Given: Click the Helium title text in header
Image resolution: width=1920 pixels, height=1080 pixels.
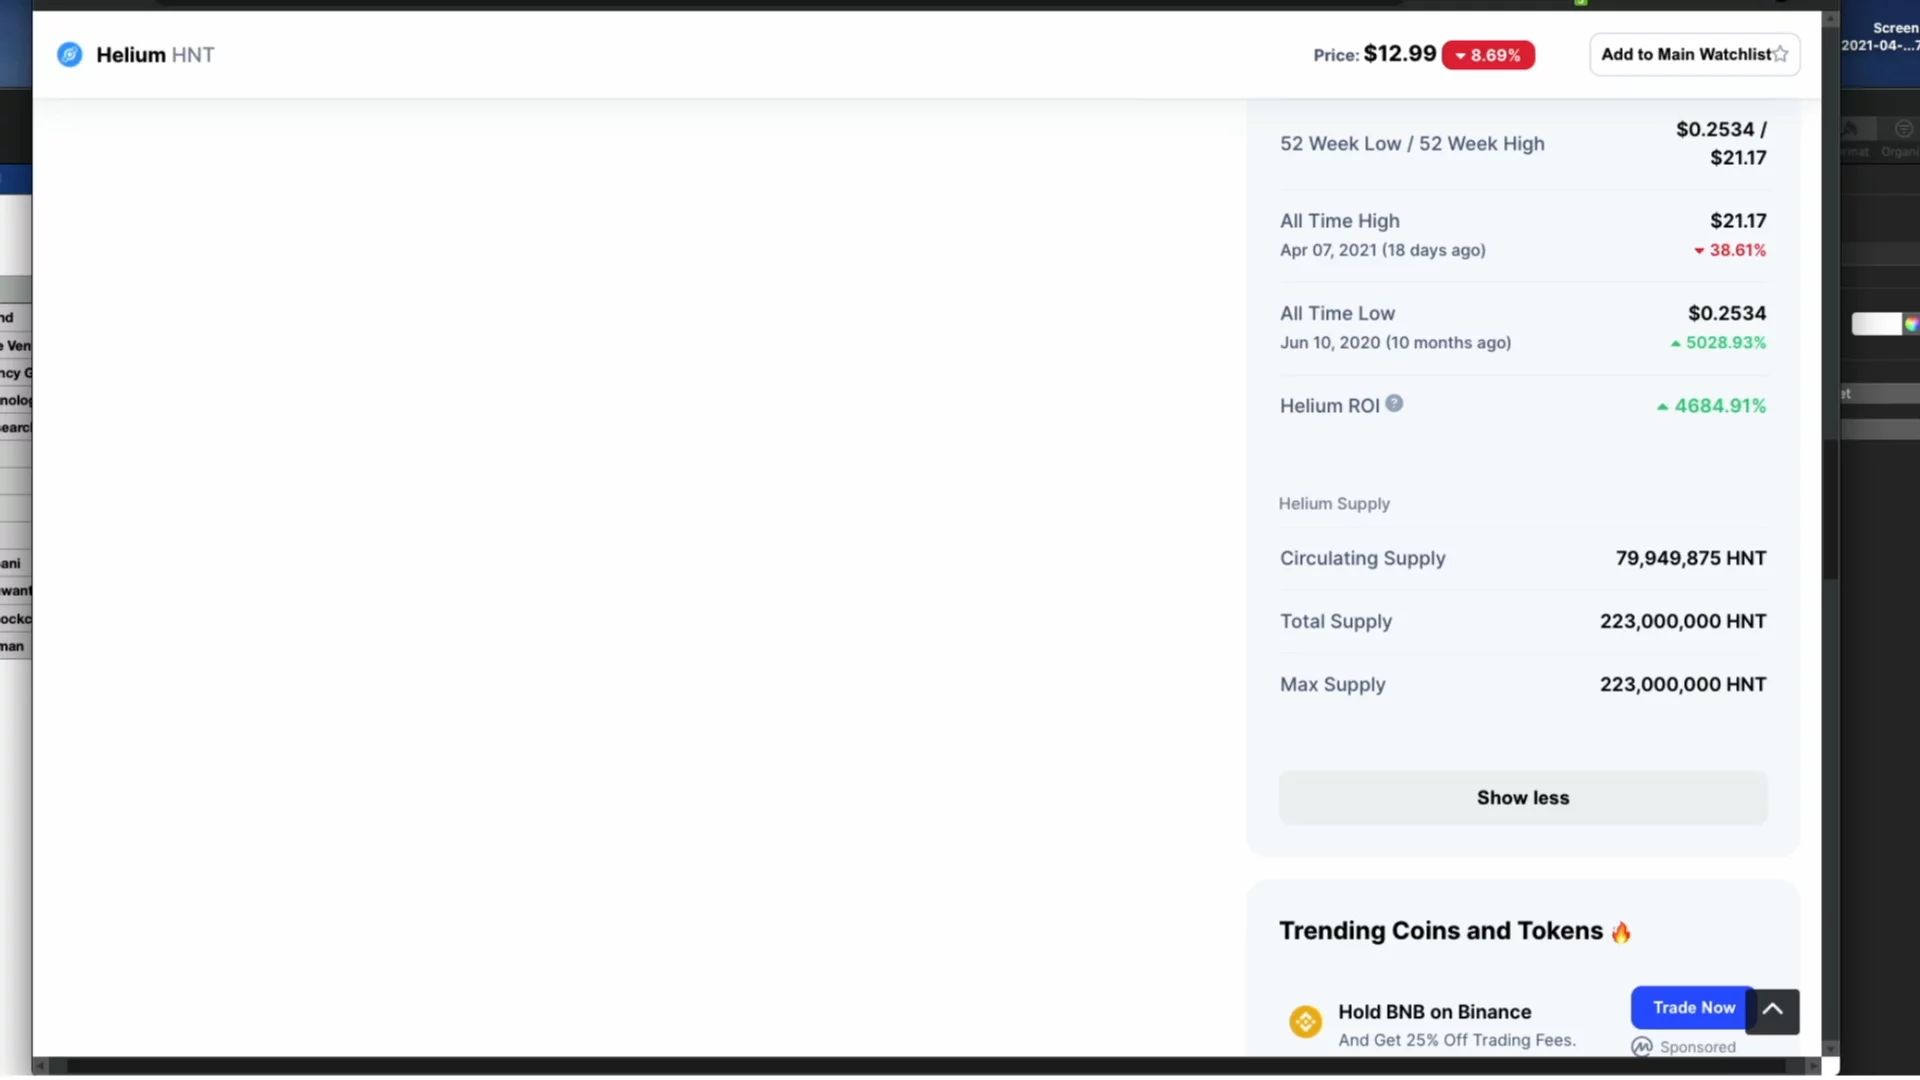Looking at the screenshot, I should tap(131, 55).
